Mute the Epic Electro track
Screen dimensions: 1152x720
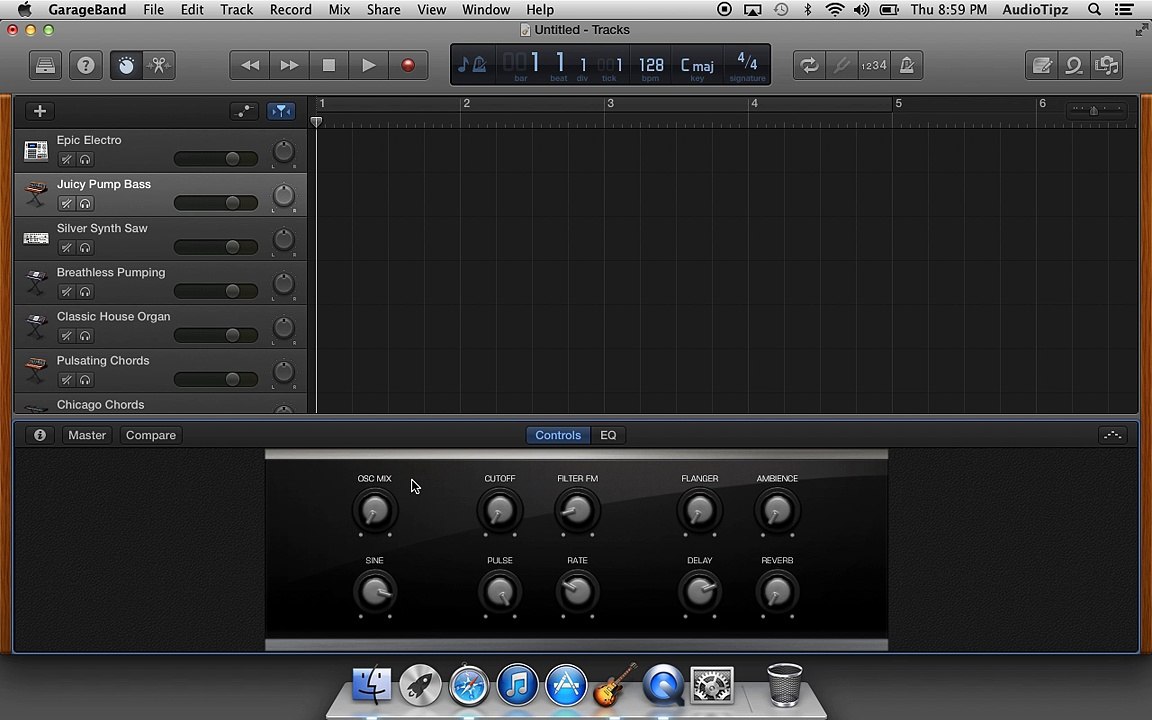click(66, 159)
